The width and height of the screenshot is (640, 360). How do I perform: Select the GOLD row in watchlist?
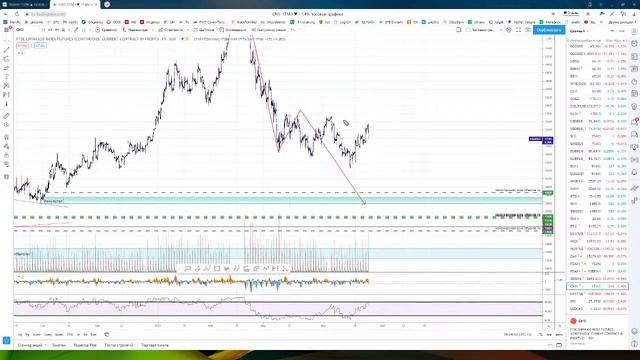(598, 99)
